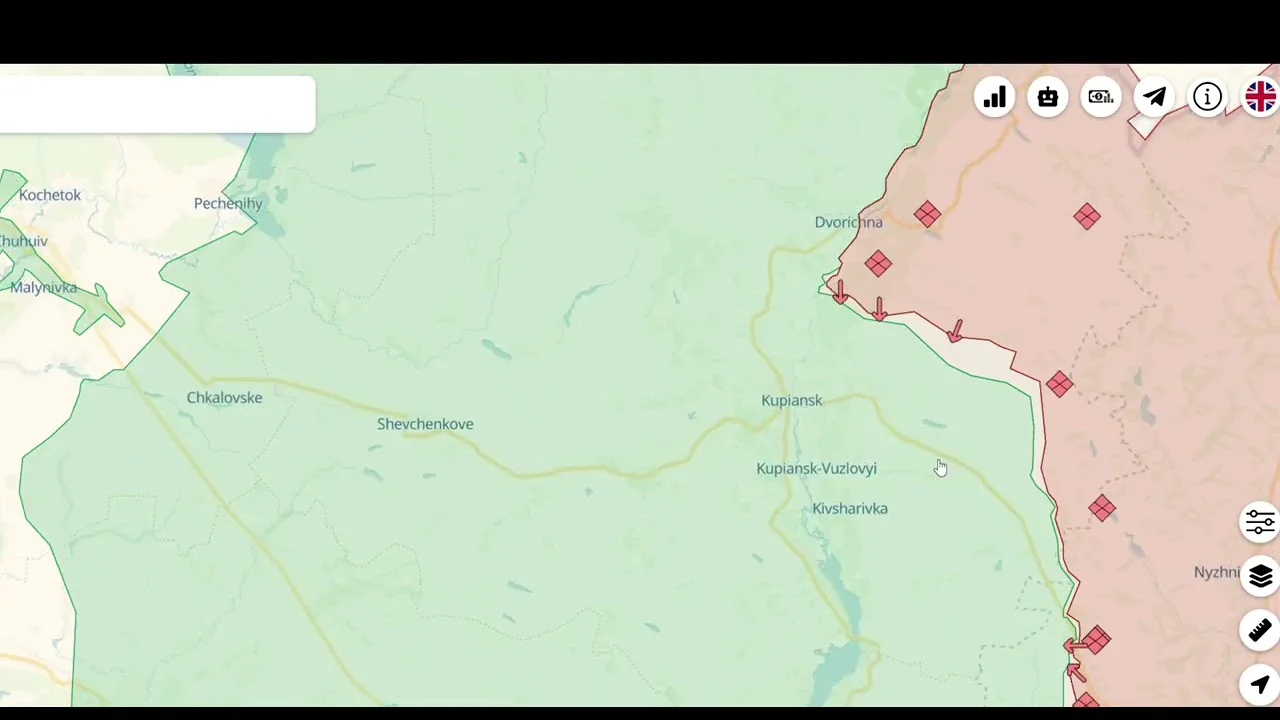
Task: Click the Kochetok place label
Action: (50, 195)
